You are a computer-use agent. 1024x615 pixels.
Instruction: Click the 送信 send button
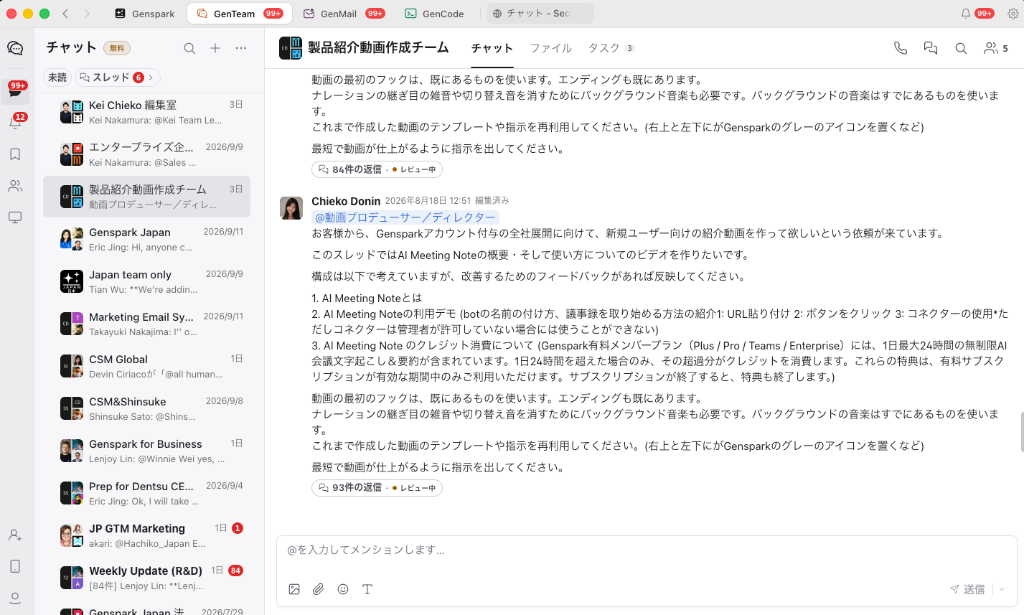point(967,589)
